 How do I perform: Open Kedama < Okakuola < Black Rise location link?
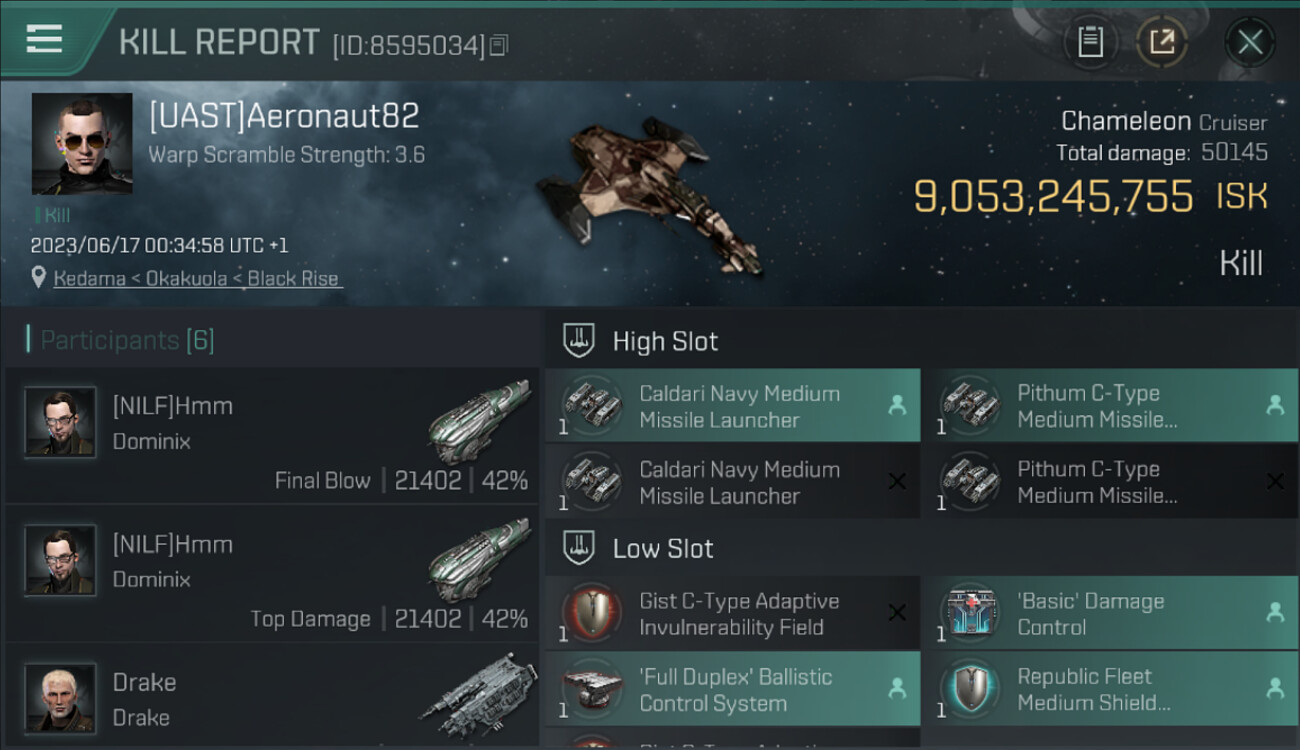pos(196,279)
